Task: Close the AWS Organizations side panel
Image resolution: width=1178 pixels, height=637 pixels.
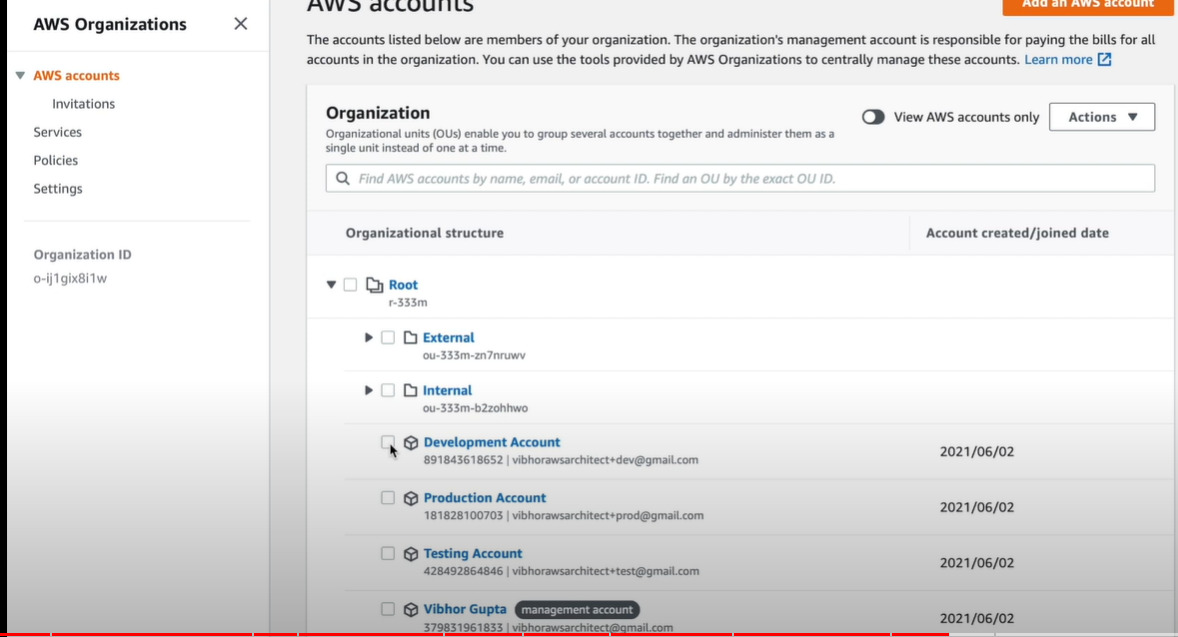Action: [x=240, y=24]
